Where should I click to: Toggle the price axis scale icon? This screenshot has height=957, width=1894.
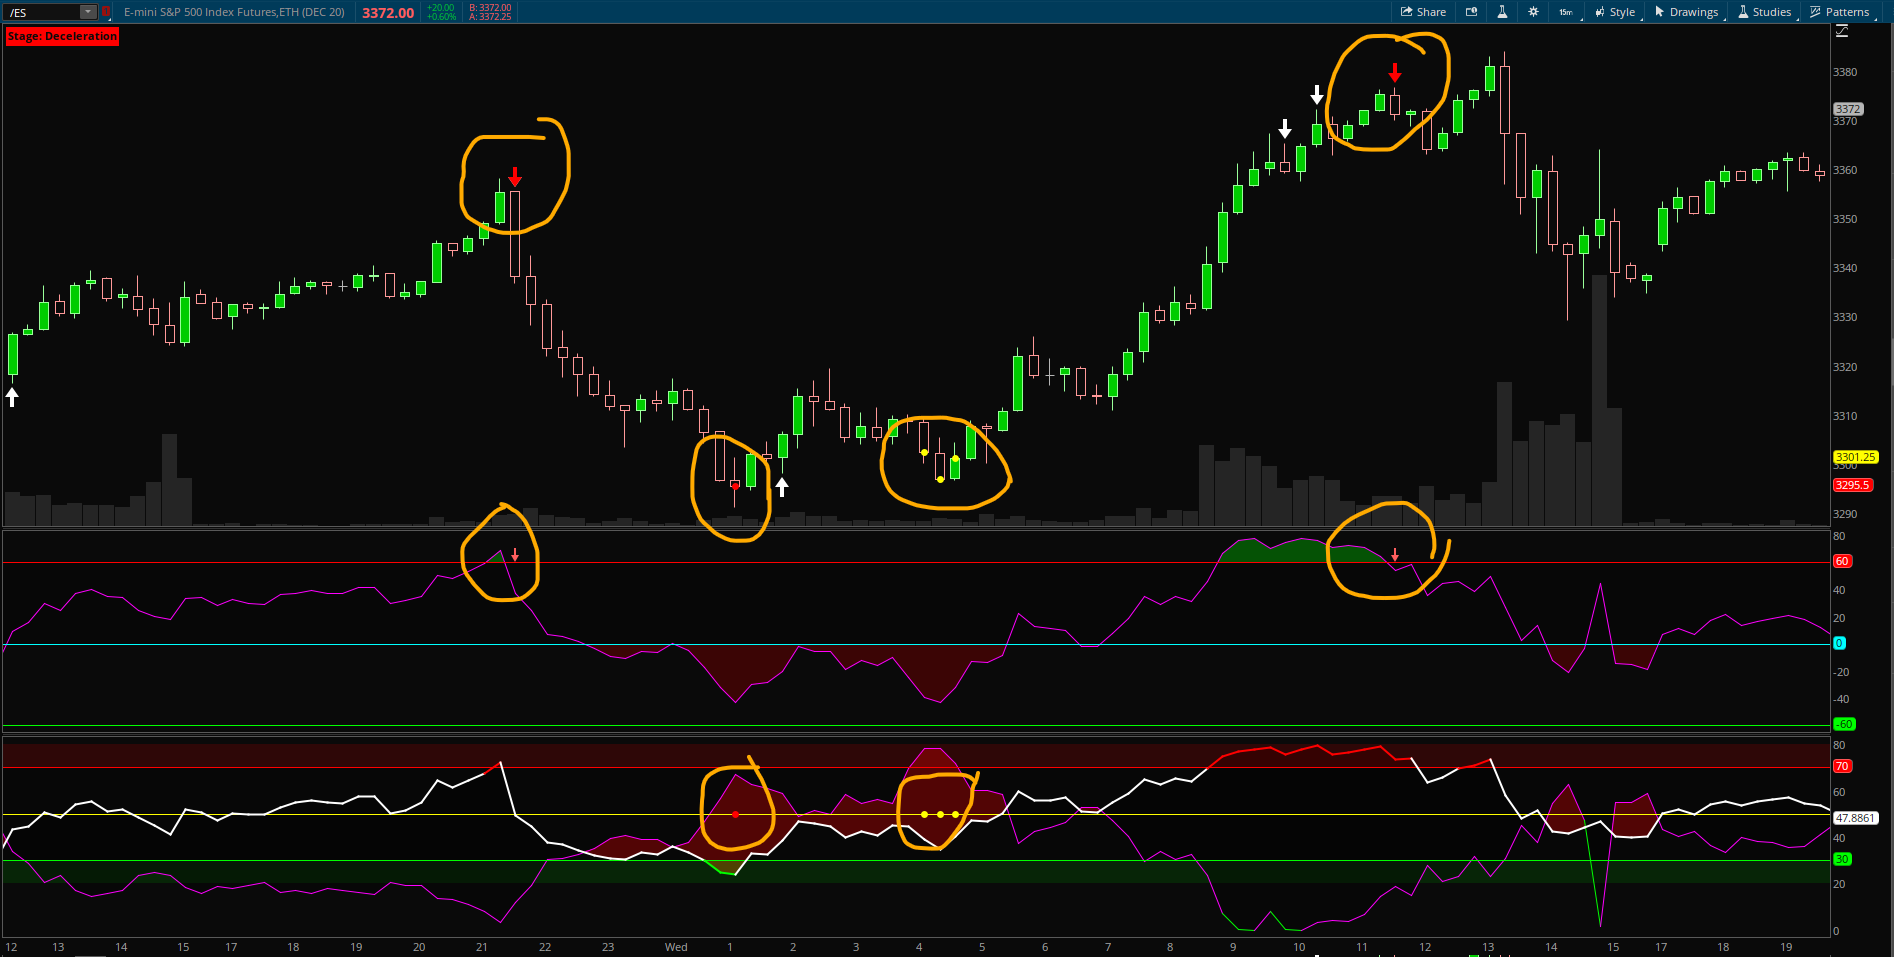coord(1842,31)
